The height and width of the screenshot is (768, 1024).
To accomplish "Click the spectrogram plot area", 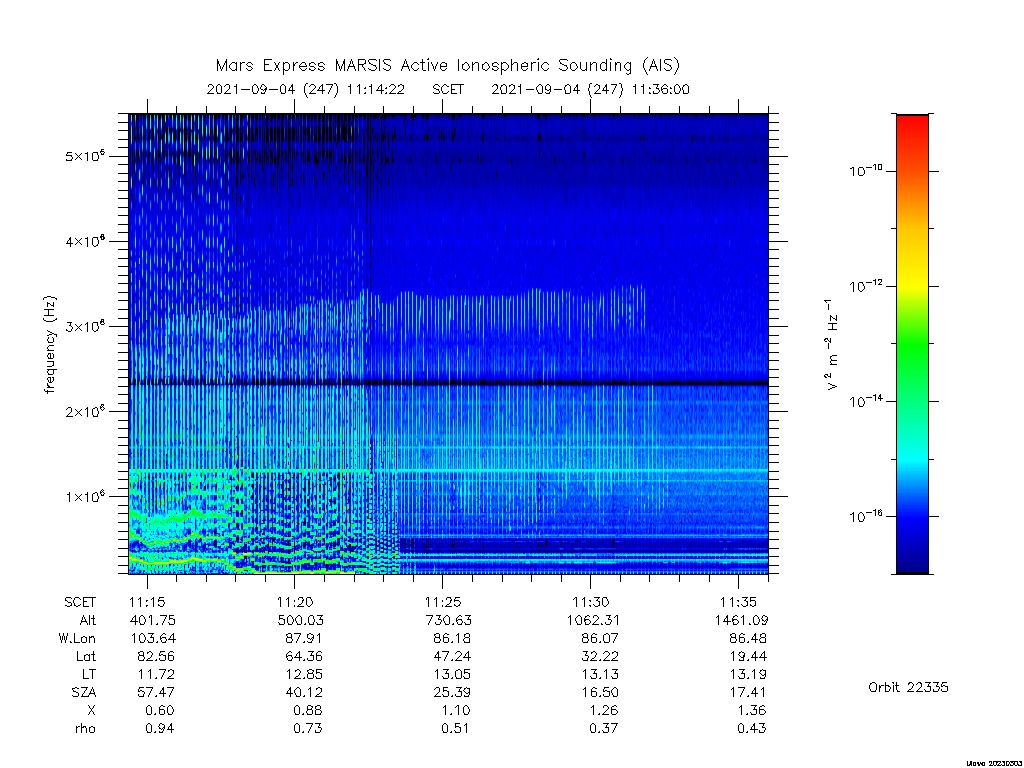I will [x=449, y=344].
